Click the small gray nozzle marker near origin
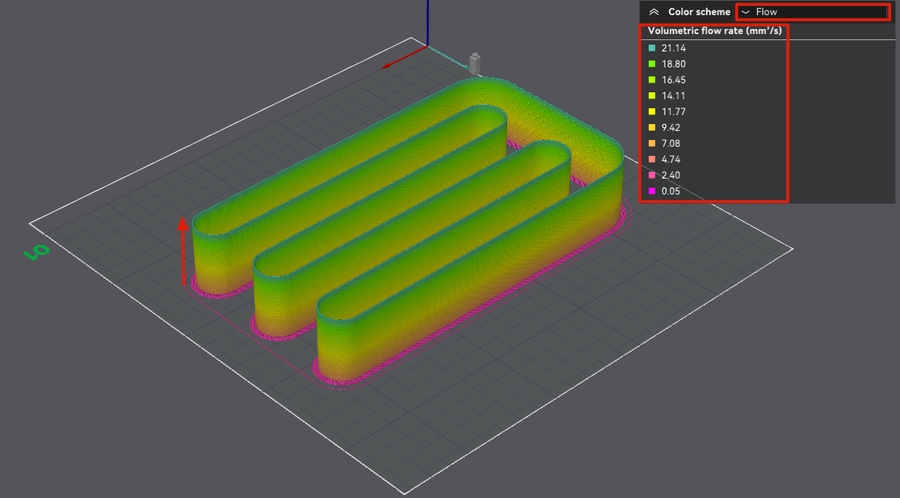This screenshot has height=498, width=900. [x=475, y=63]
